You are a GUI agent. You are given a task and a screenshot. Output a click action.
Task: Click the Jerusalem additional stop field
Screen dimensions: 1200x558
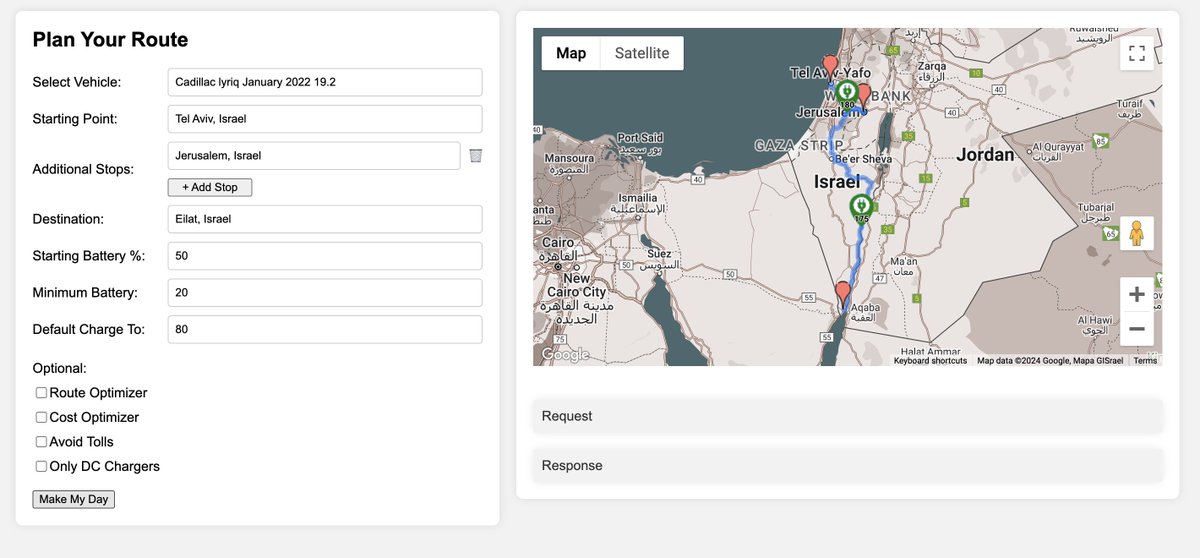pyautogui.click(x=314, y=156)
